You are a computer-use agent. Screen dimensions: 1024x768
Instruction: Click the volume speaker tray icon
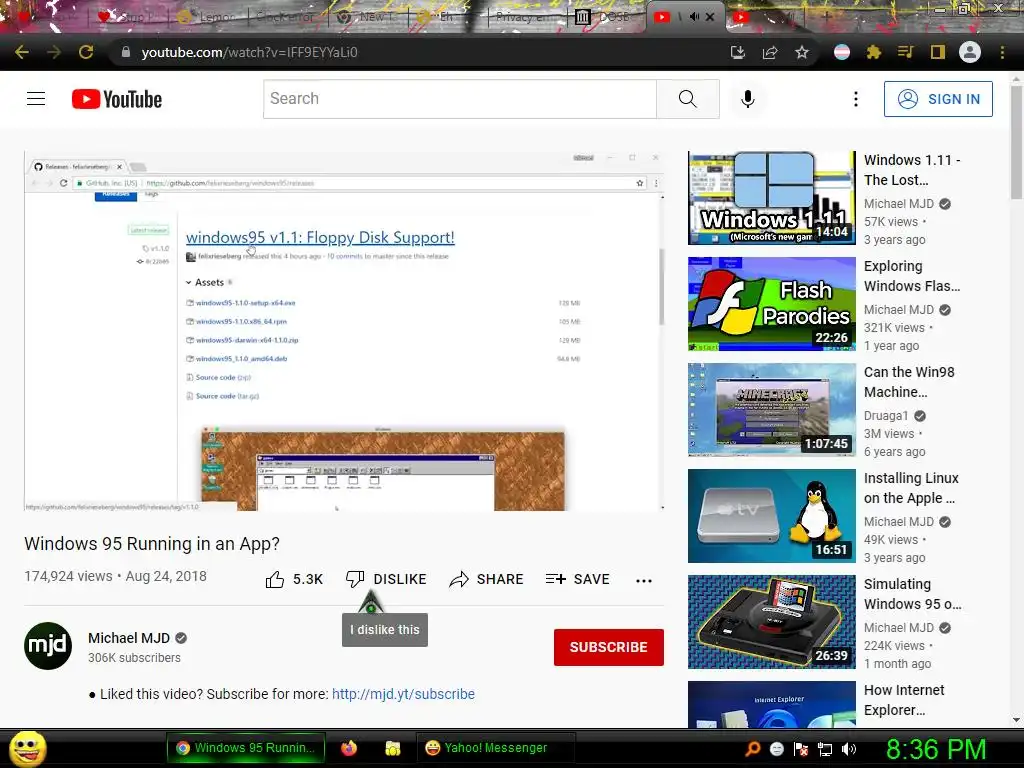pyautogui.click(x=849, y=749)
